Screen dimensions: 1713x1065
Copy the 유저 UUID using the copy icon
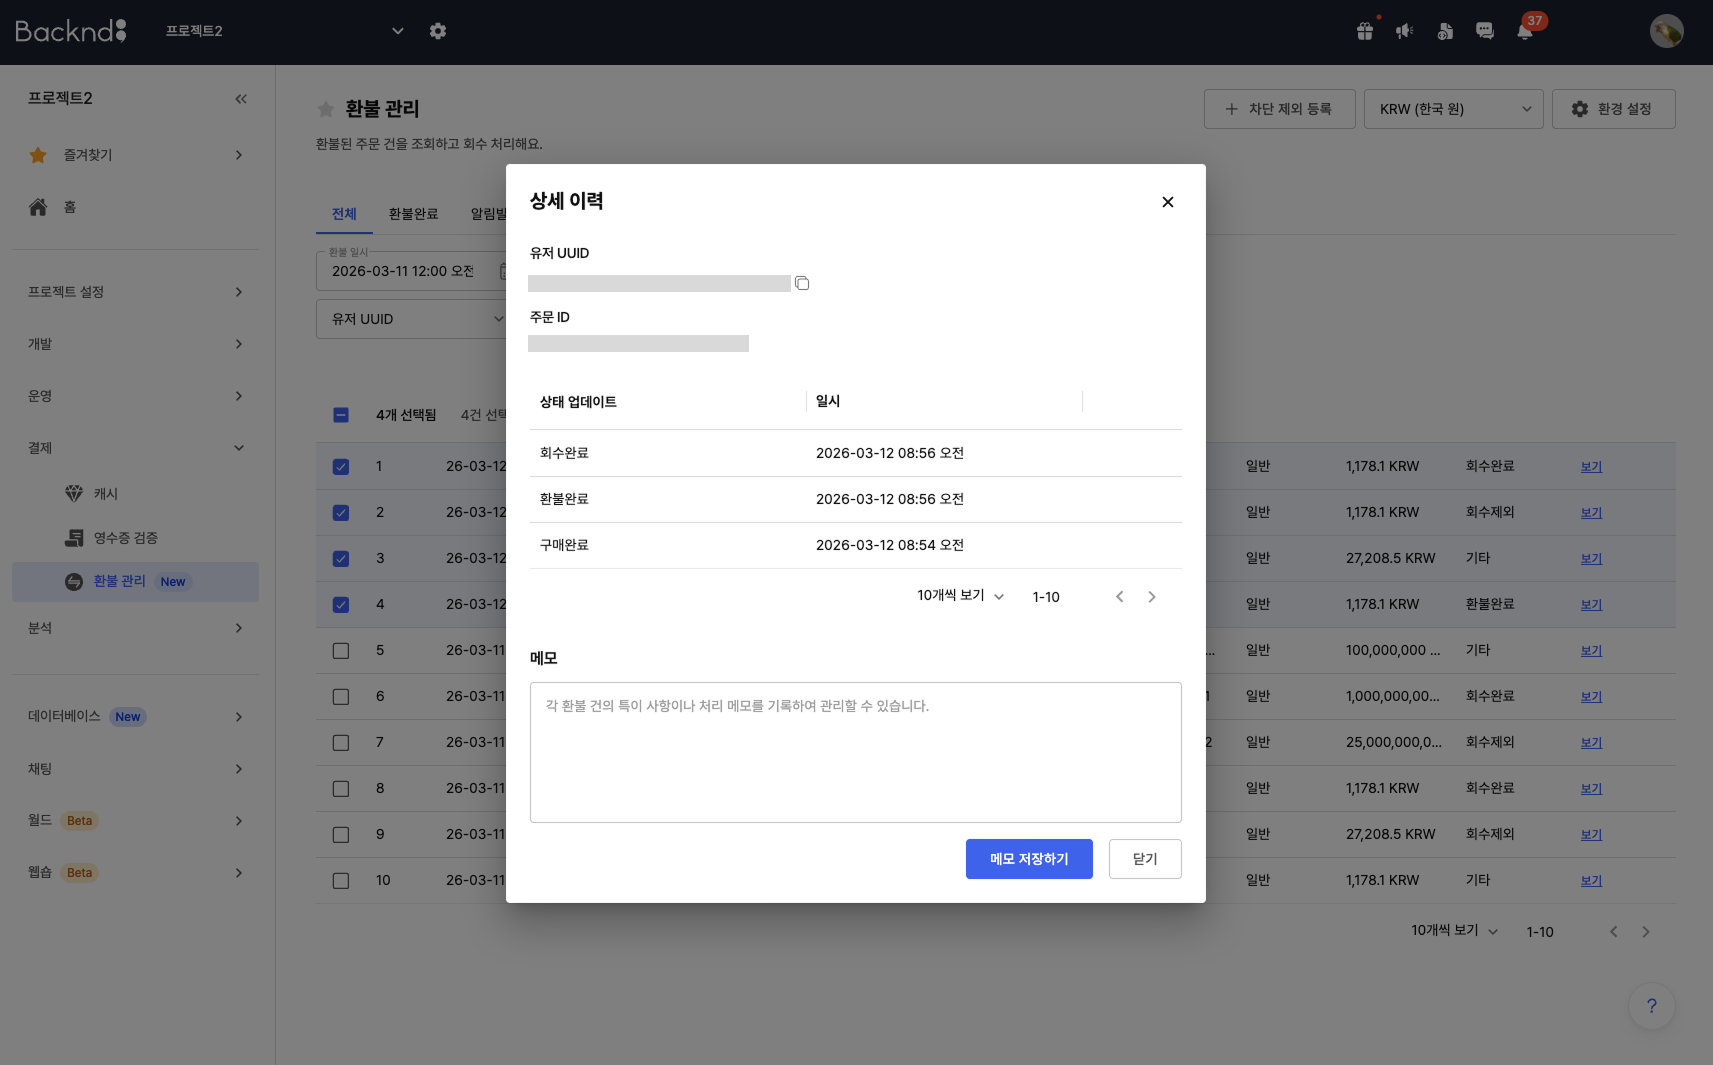click(801, 283)
